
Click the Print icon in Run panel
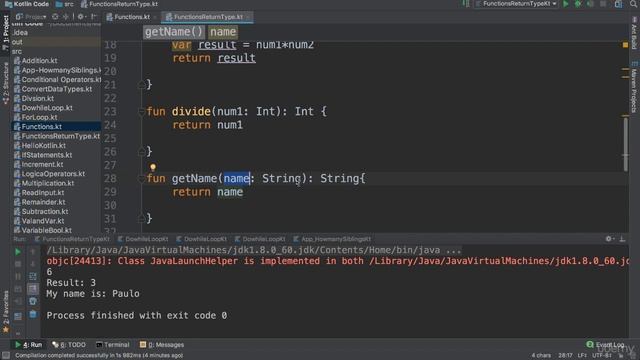click(33, 301)
